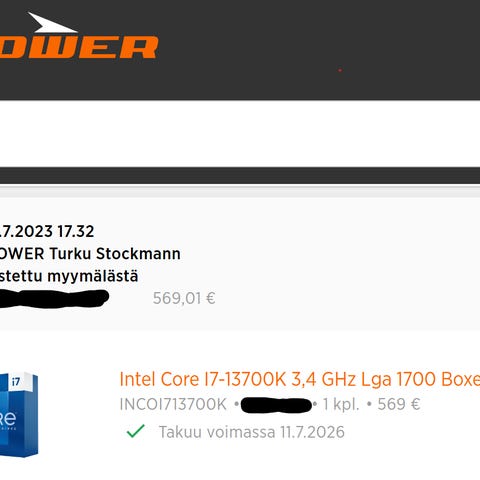Viewport: 480px width, 480px height.
Task: Click the orange POWER logo
Action: [78, 47]
